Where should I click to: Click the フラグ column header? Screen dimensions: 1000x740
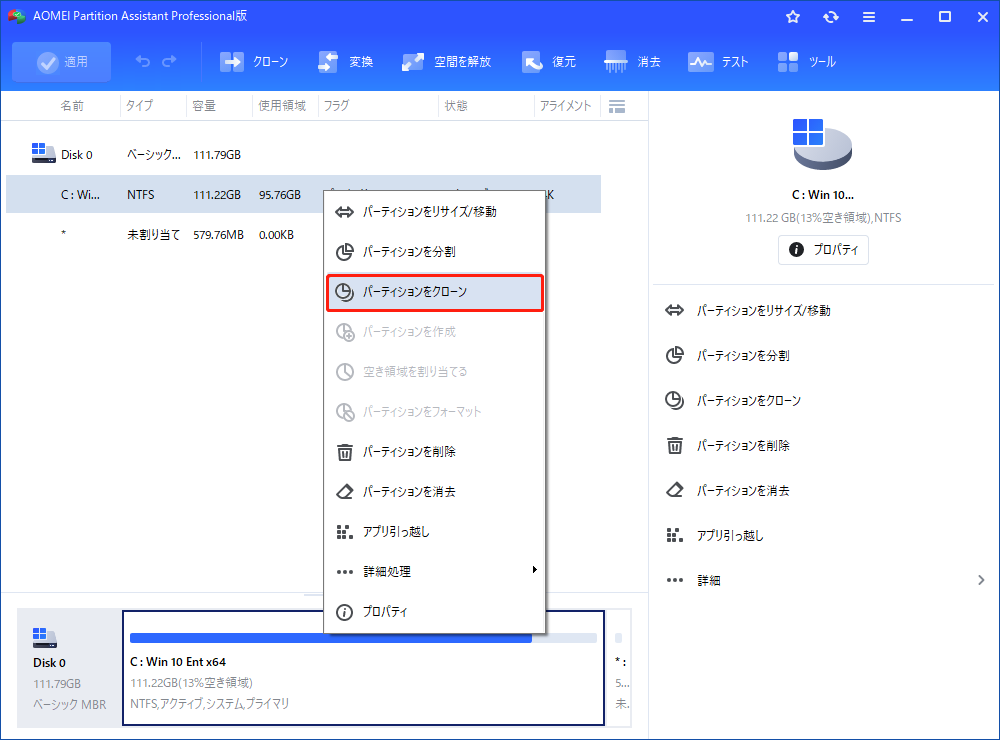click(x=336, y=106)
